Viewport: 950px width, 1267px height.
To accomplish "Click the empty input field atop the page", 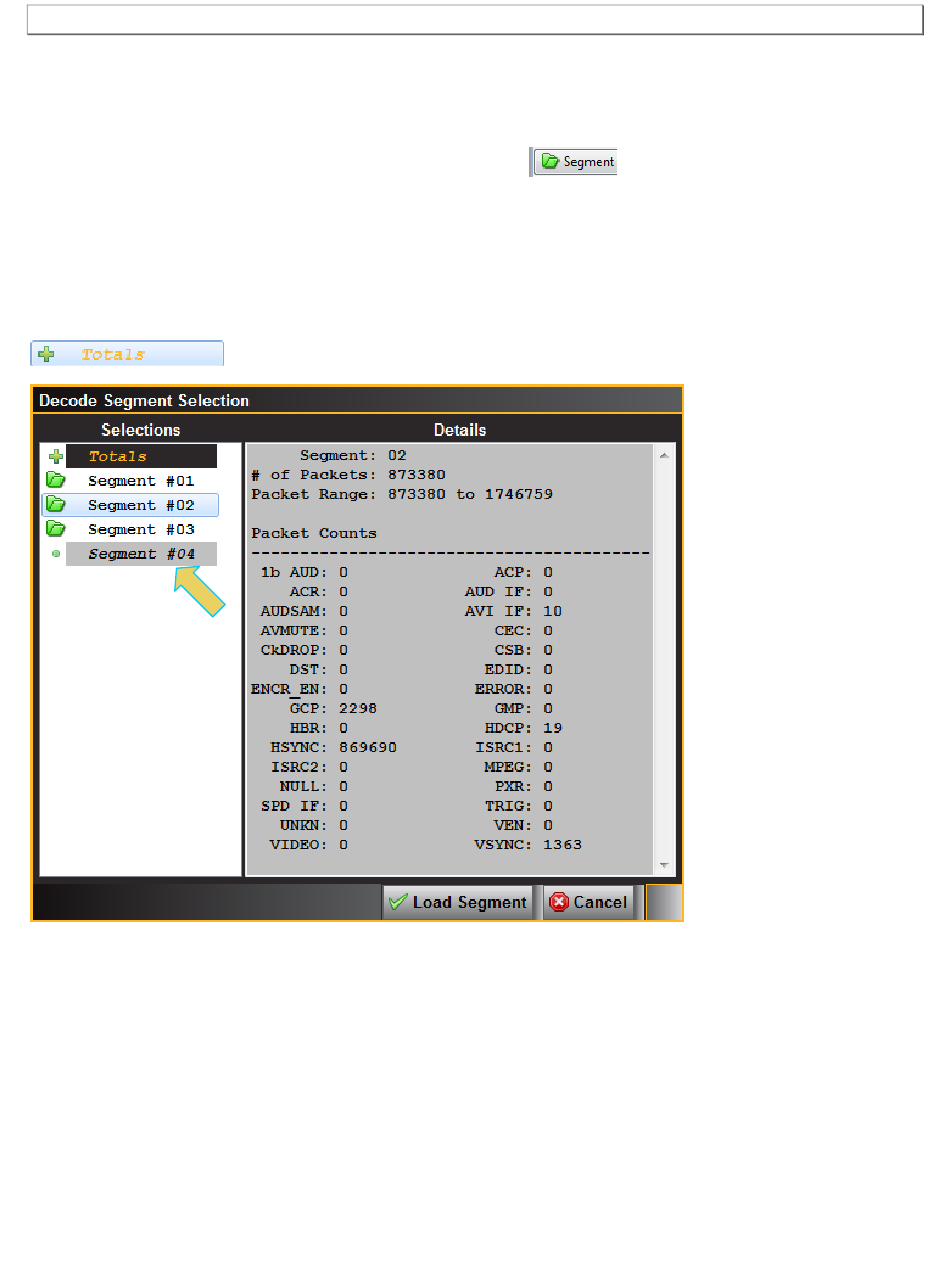I will pyautogui.click(x=475, y=20).
